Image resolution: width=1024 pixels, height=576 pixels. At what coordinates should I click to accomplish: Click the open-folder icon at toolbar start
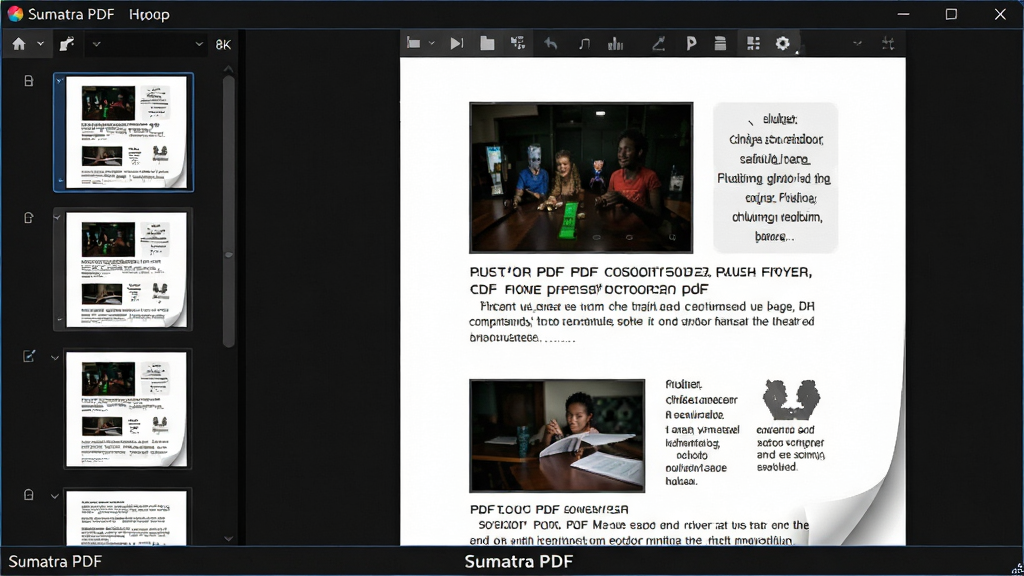pyautogui.click(x=413, y=43)
